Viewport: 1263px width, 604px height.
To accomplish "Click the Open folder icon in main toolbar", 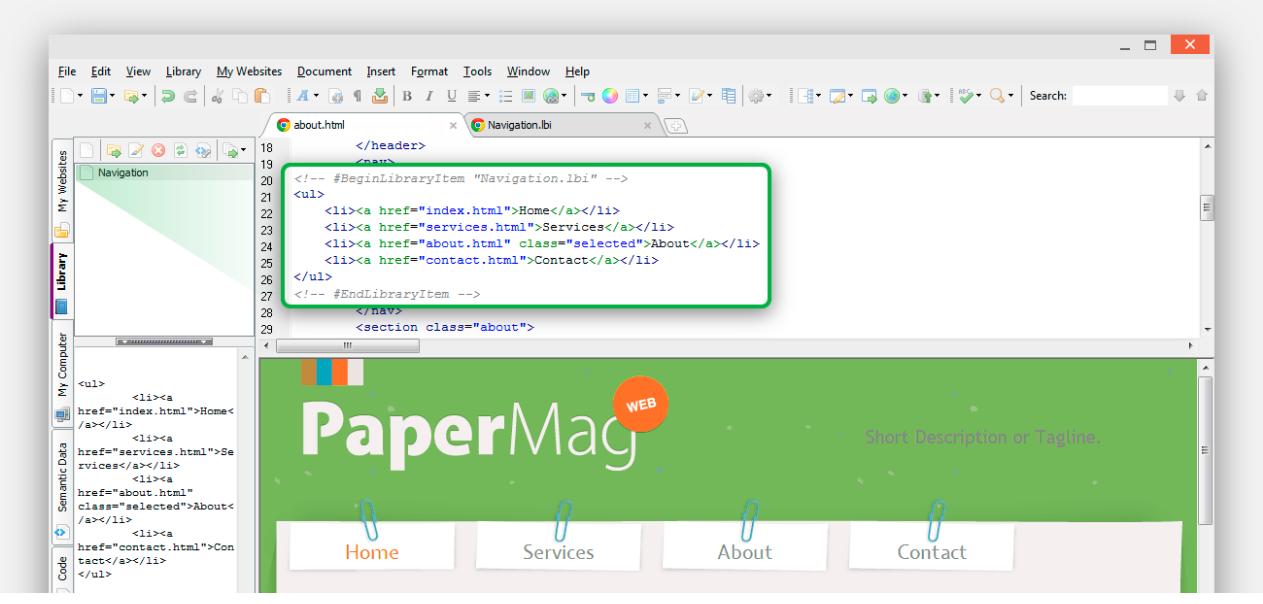I will point(131,96).
